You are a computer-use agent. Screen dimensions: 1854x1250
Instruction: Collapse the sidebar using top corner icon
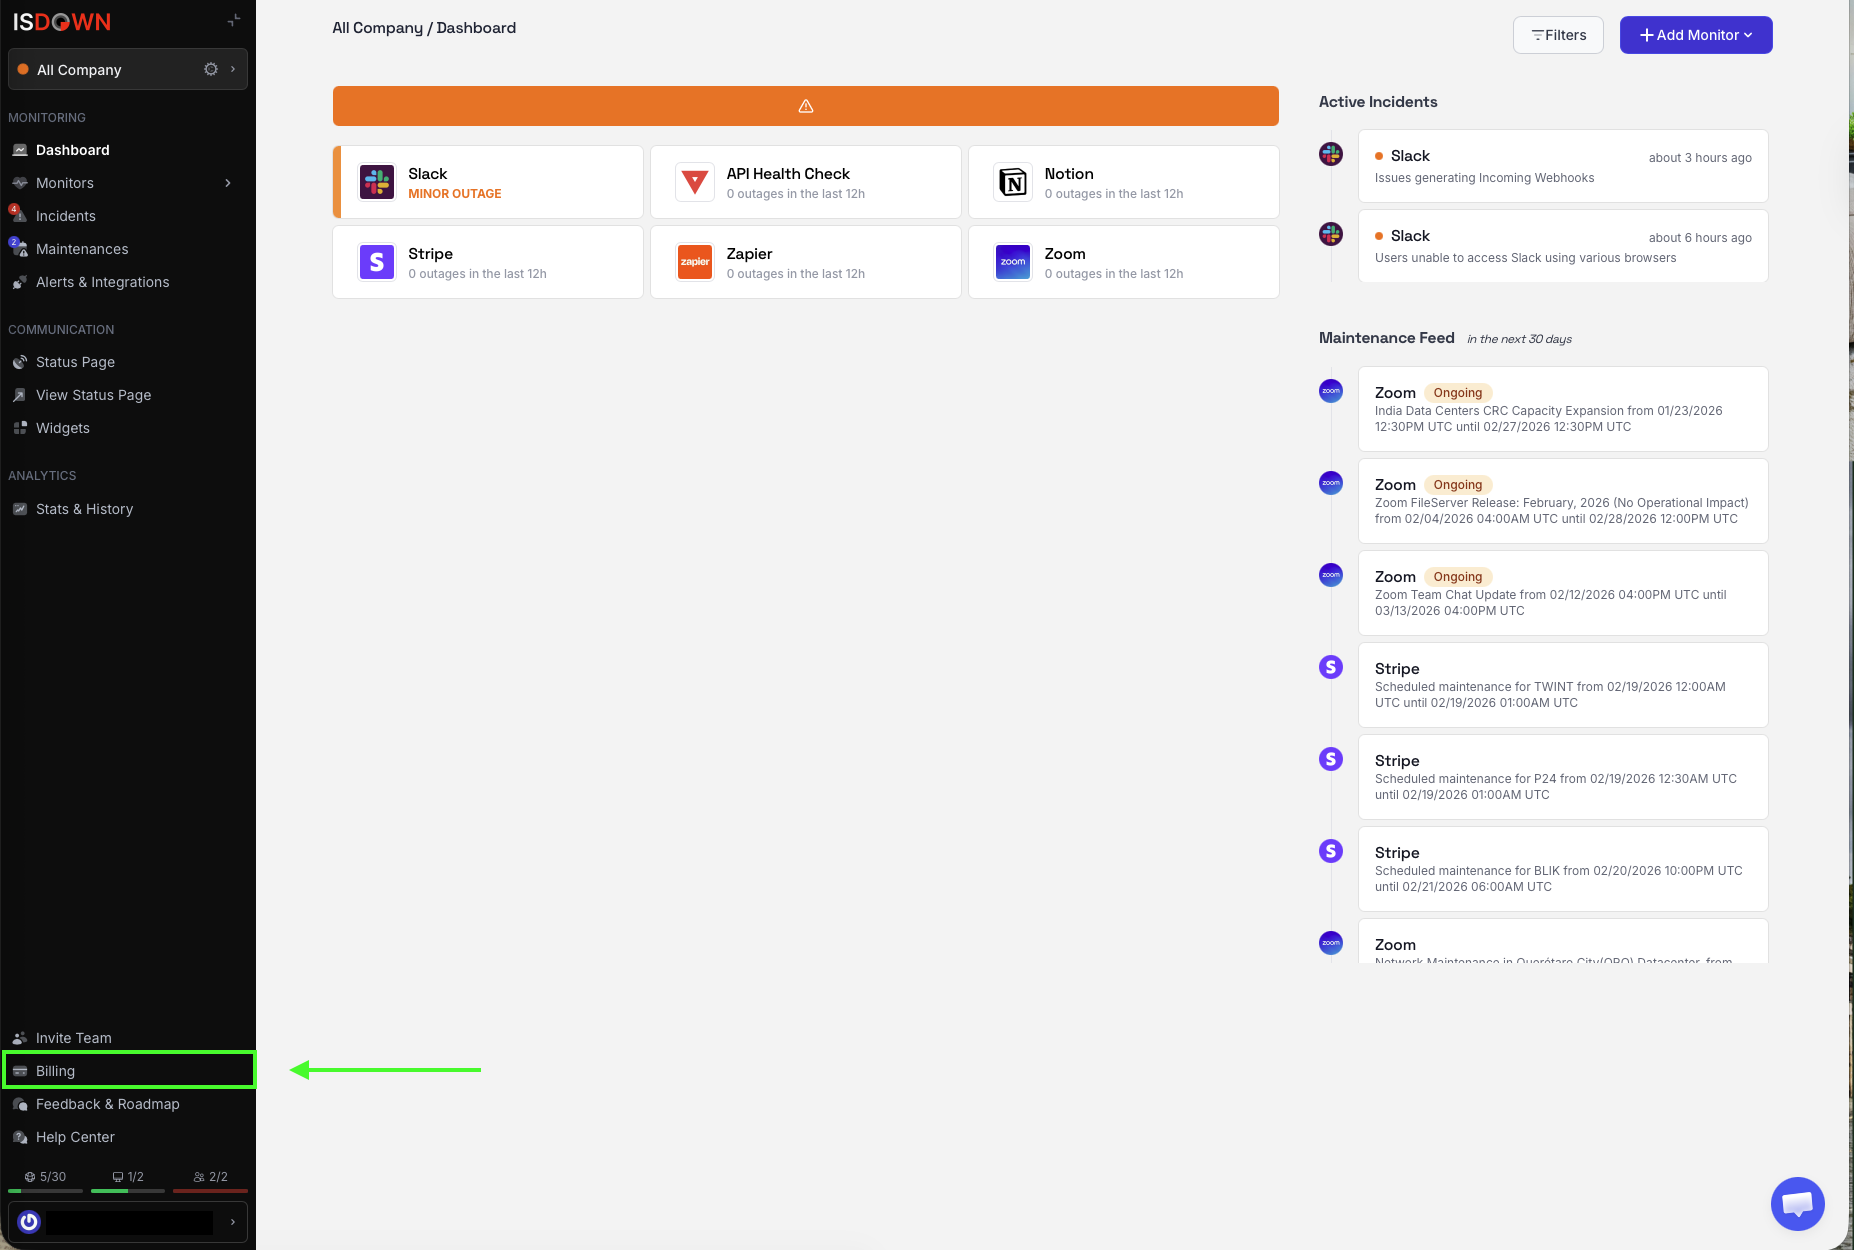point(234,20)
